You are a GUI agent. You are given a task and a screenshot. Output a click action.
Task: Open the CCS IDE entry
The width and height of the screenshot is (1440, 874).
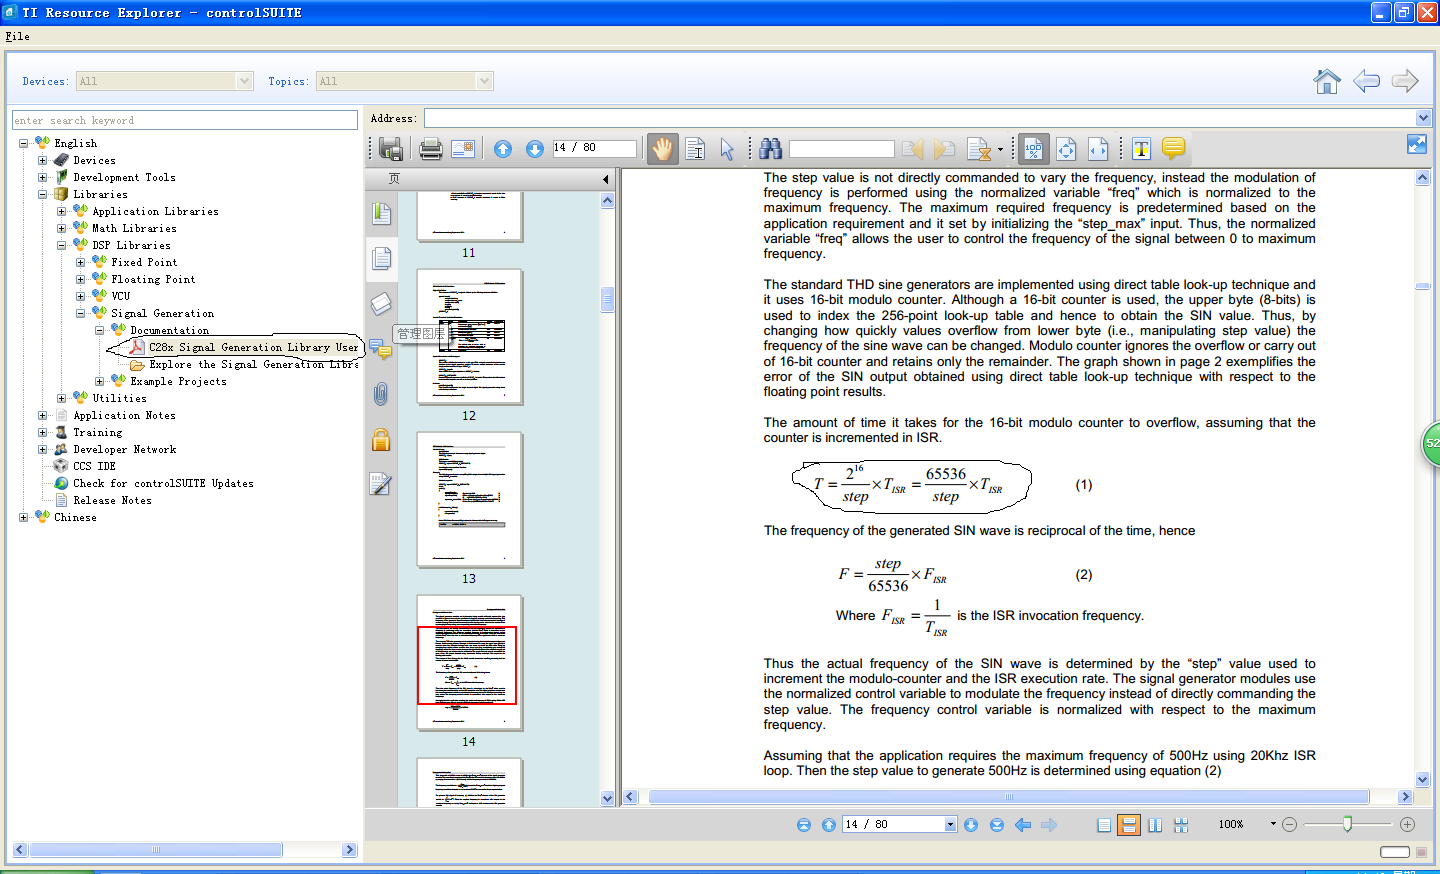point(94,466)
